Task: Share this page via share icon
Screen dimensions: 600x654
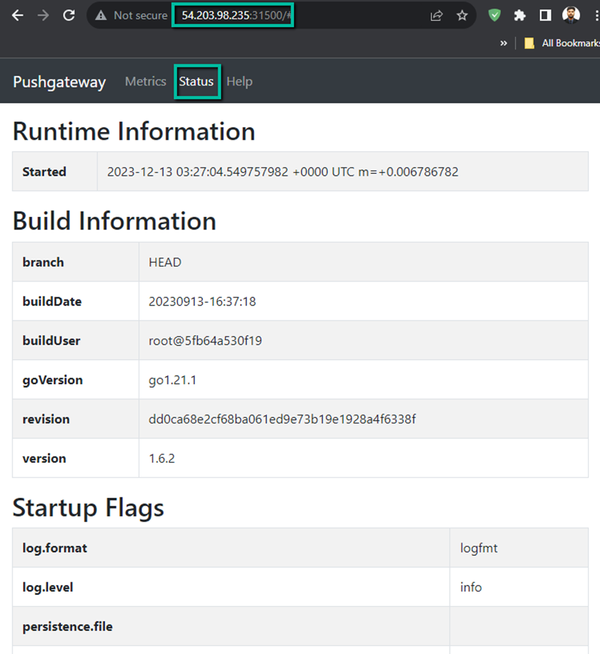Action: tap(437, 16)
